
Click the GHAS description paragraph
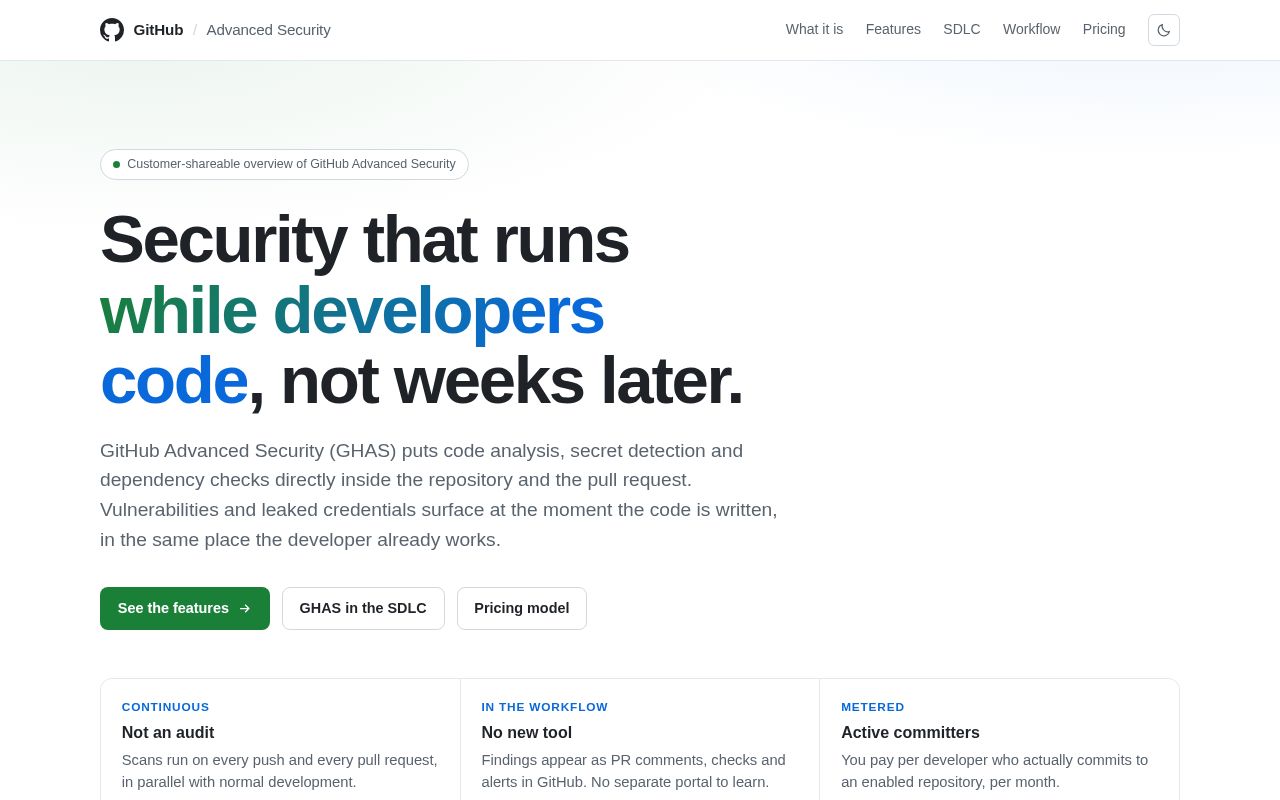pyautogui.click(x=439, y=495)
